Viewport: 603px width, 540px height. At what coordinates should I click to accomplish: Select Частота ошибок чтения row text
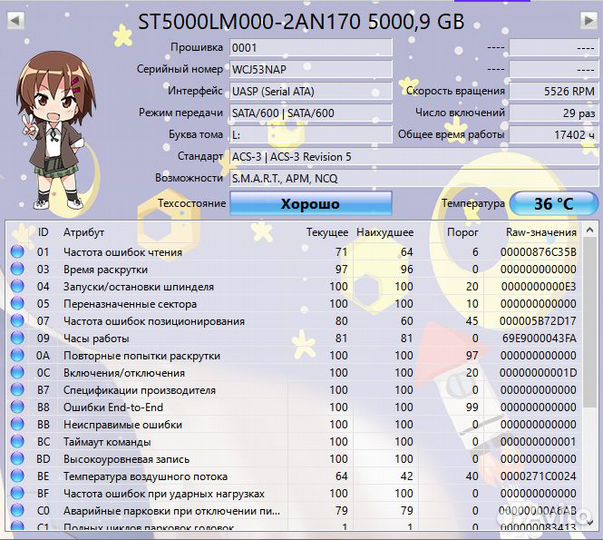coord(123,252)
